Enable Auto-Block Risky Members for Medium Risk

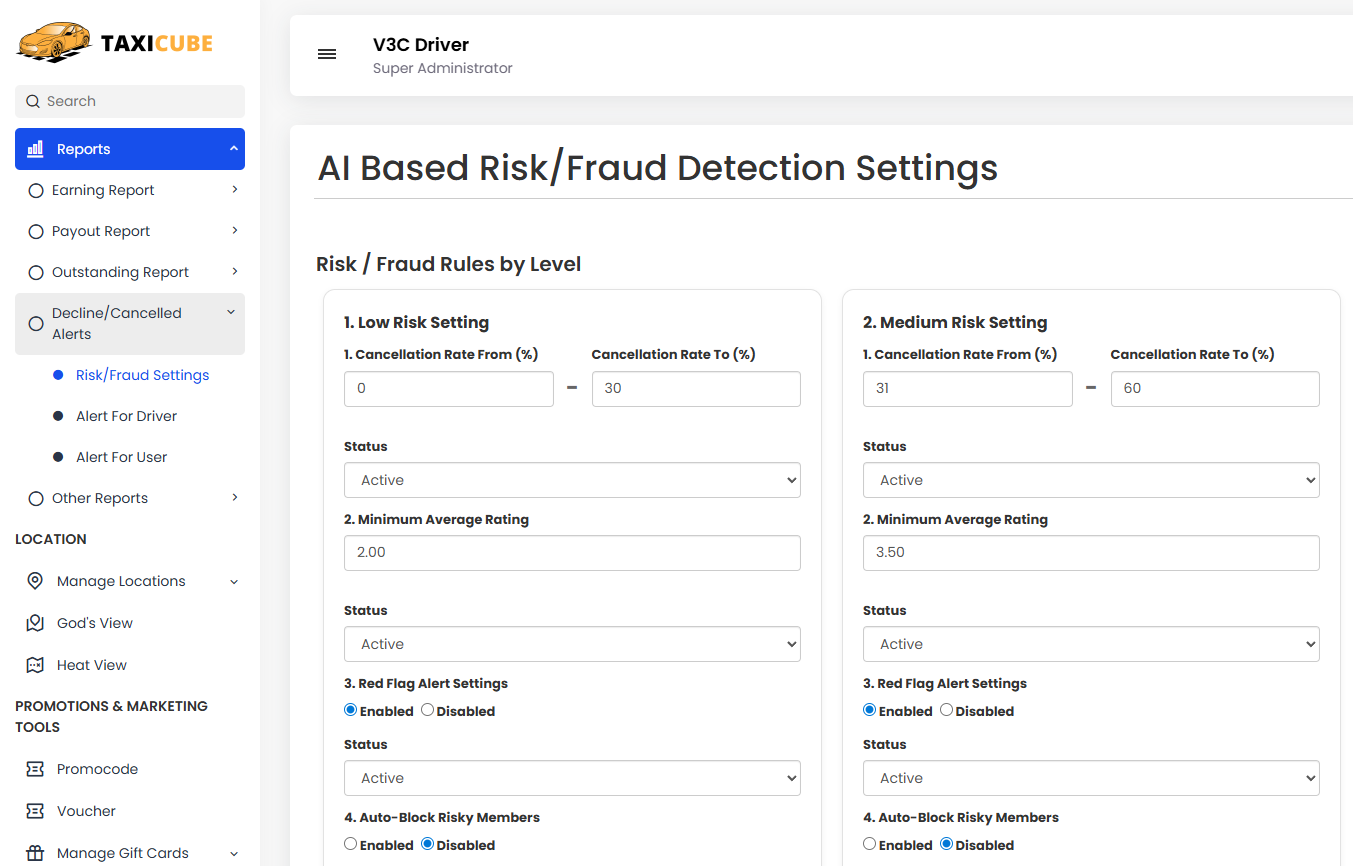[869, 844]
